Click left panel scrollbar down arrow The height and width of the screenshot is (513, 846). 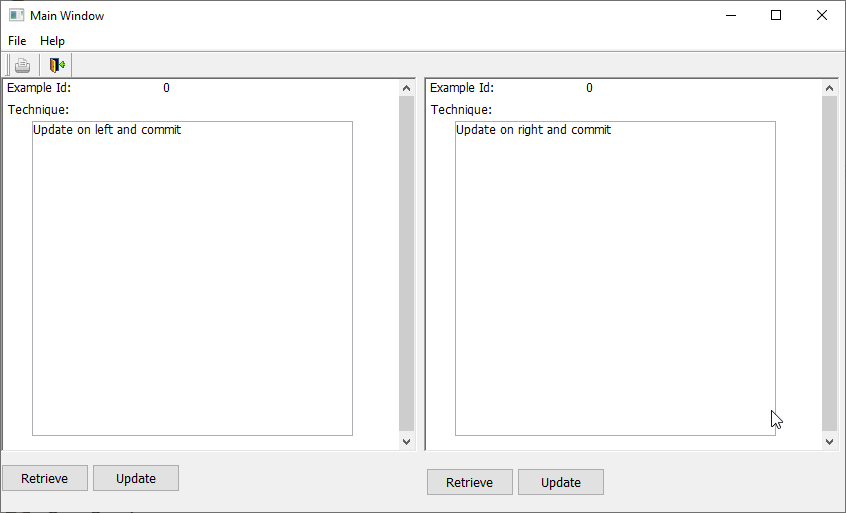pos(406,441)
